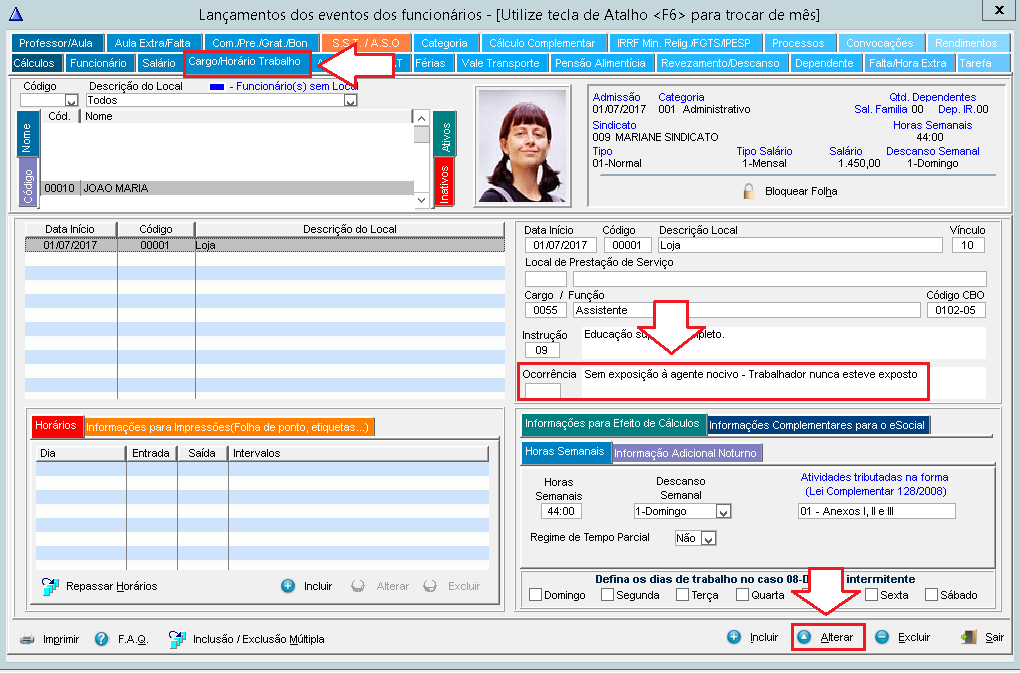1020x673 pixels.
Task: Open Informações para Impressões tab
Action: click(228, 427)
